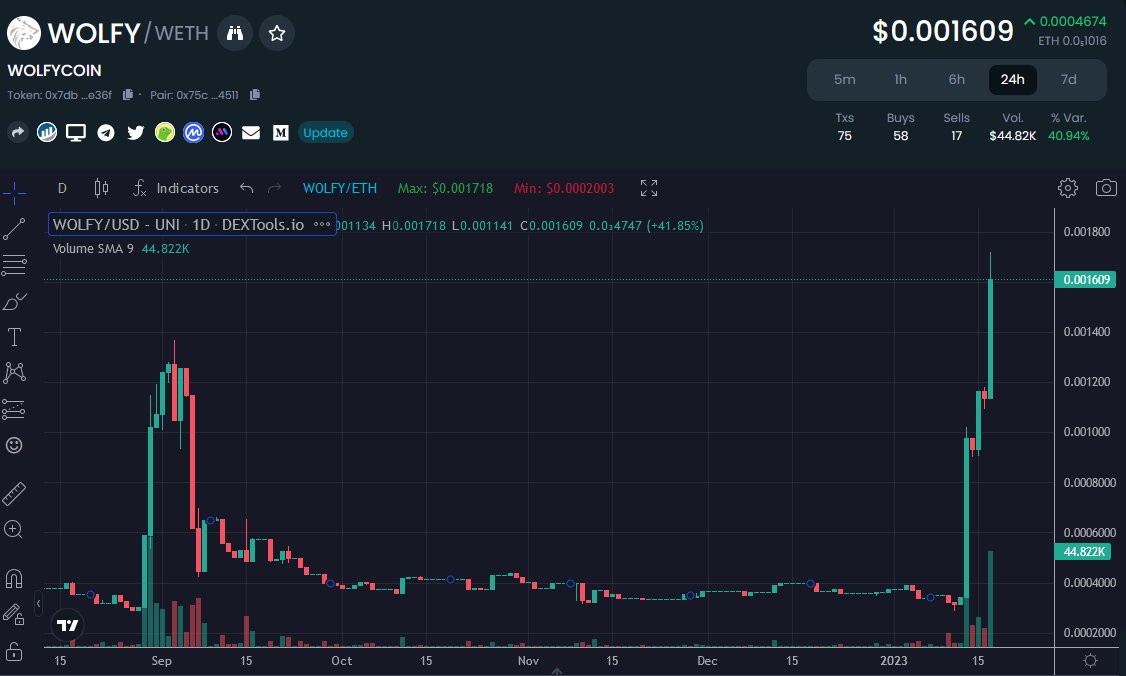
Task: Click the Max: $0.001718 label
Action: (x=445, y=188)
